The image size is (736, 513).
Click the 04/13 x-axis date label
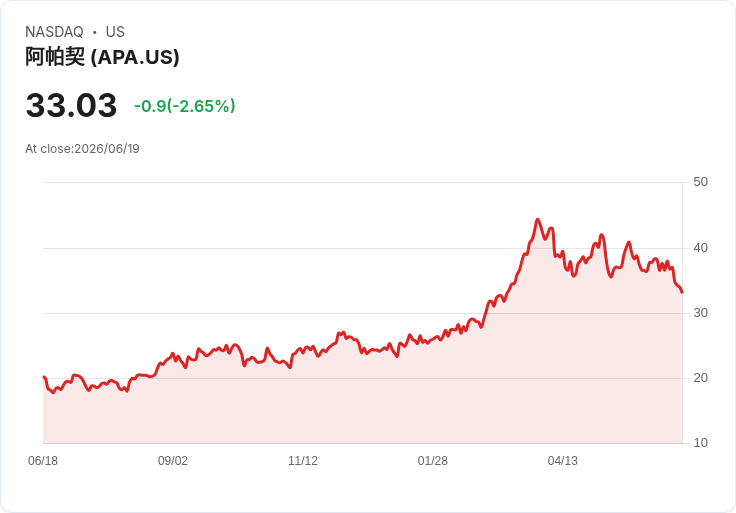(562, 461)
